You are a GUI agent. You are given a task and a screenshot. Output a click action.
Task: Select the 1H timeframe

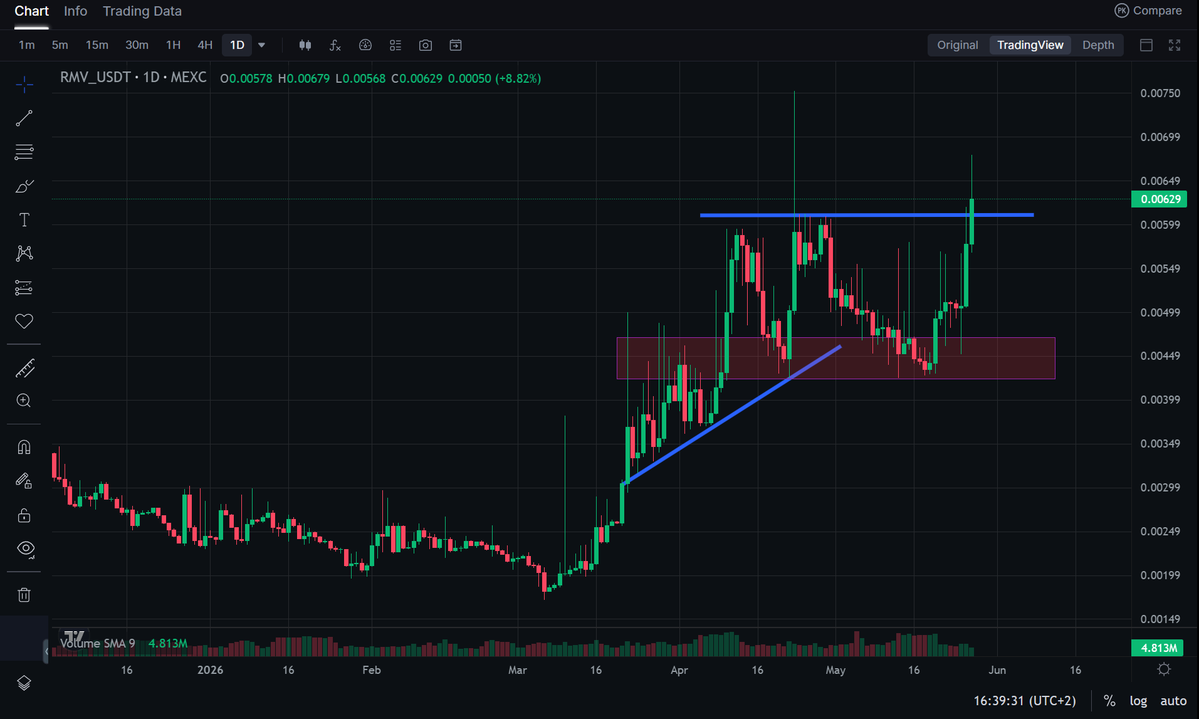(174, 45)
